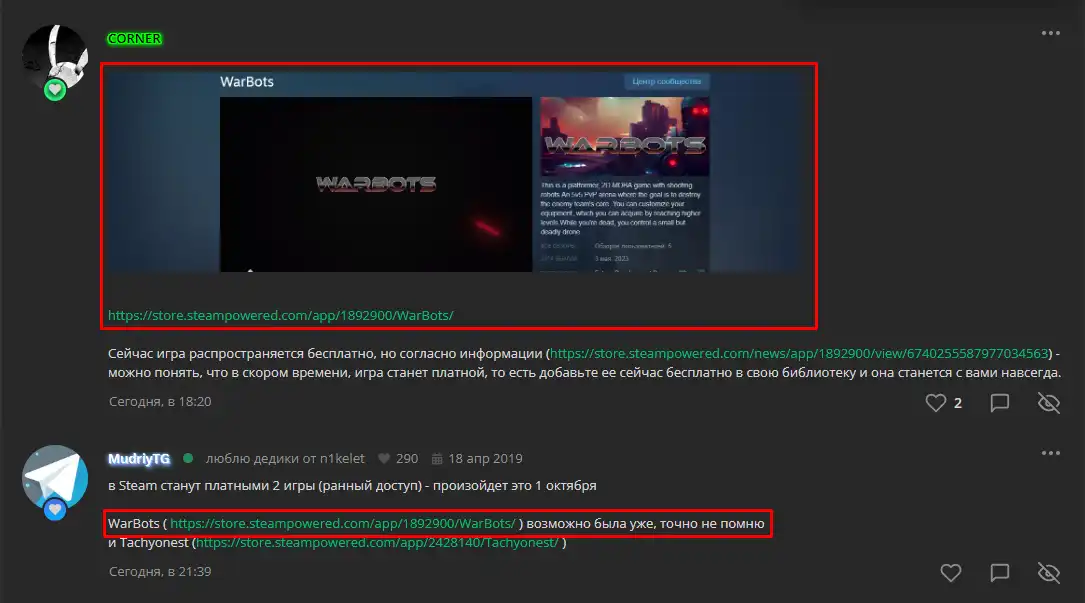The height and width of the screenshot is (603, 1085).
Task: Click the post time 'Сегодня, в 21:39'
Action: (x=160, y=572)
